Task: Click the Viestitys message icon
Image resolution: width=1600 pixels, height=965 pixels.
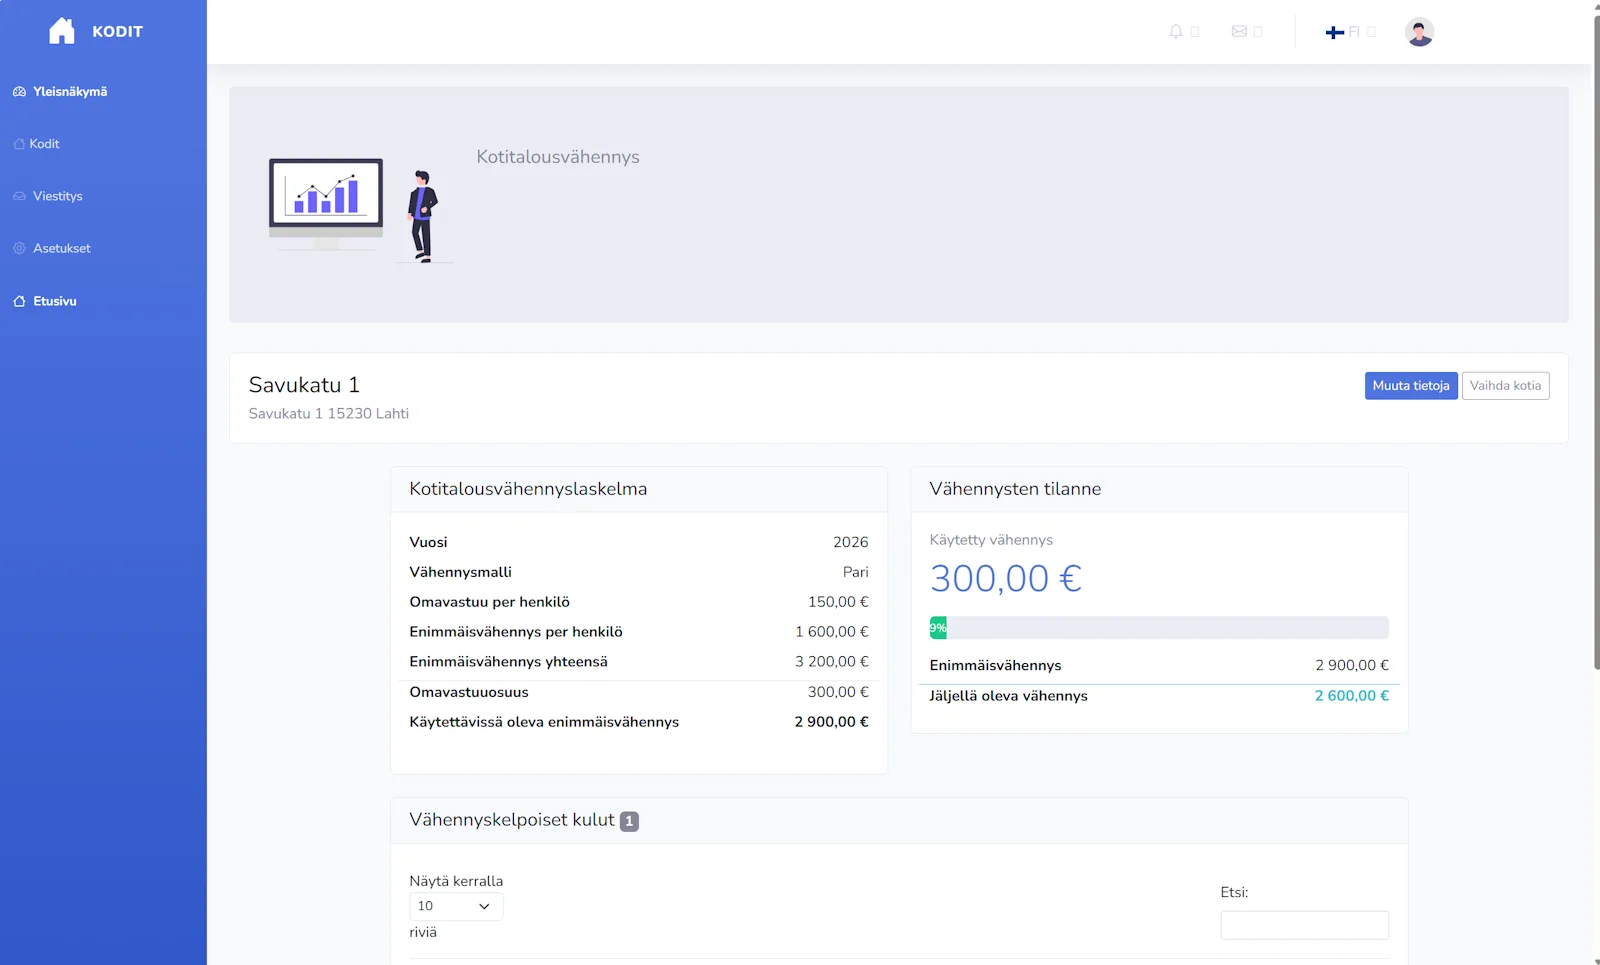Action: 19,196
